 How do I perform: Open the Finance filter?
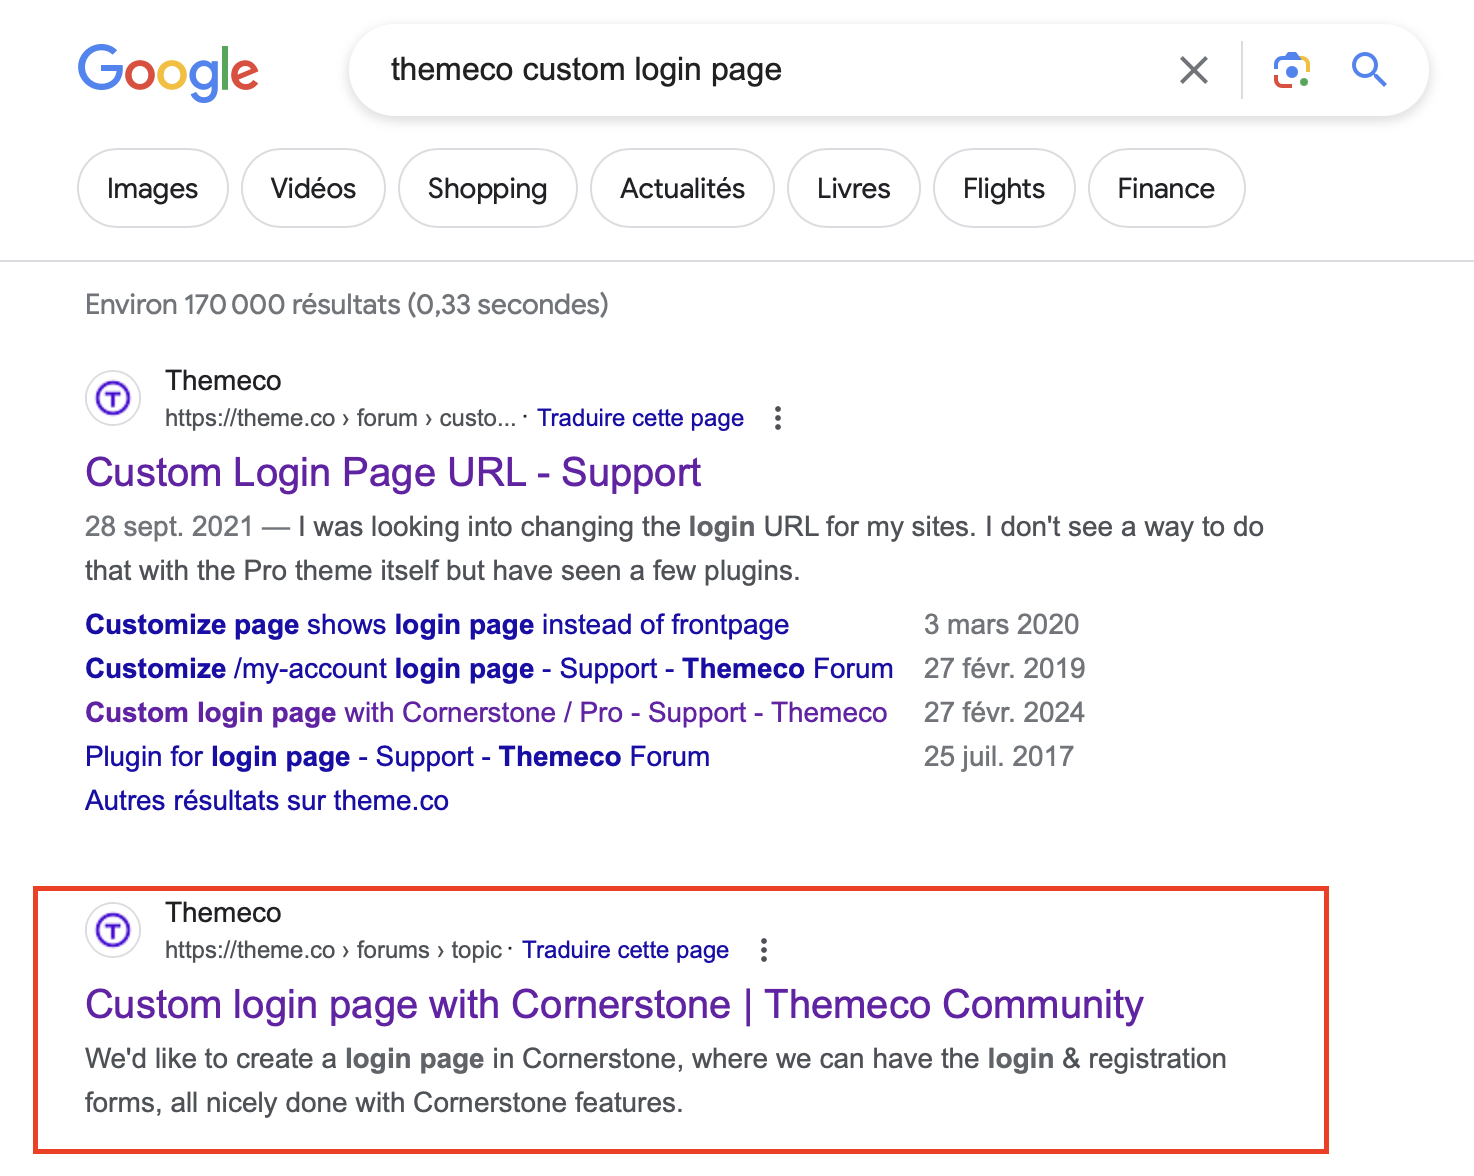click(x=1165, y=188)
